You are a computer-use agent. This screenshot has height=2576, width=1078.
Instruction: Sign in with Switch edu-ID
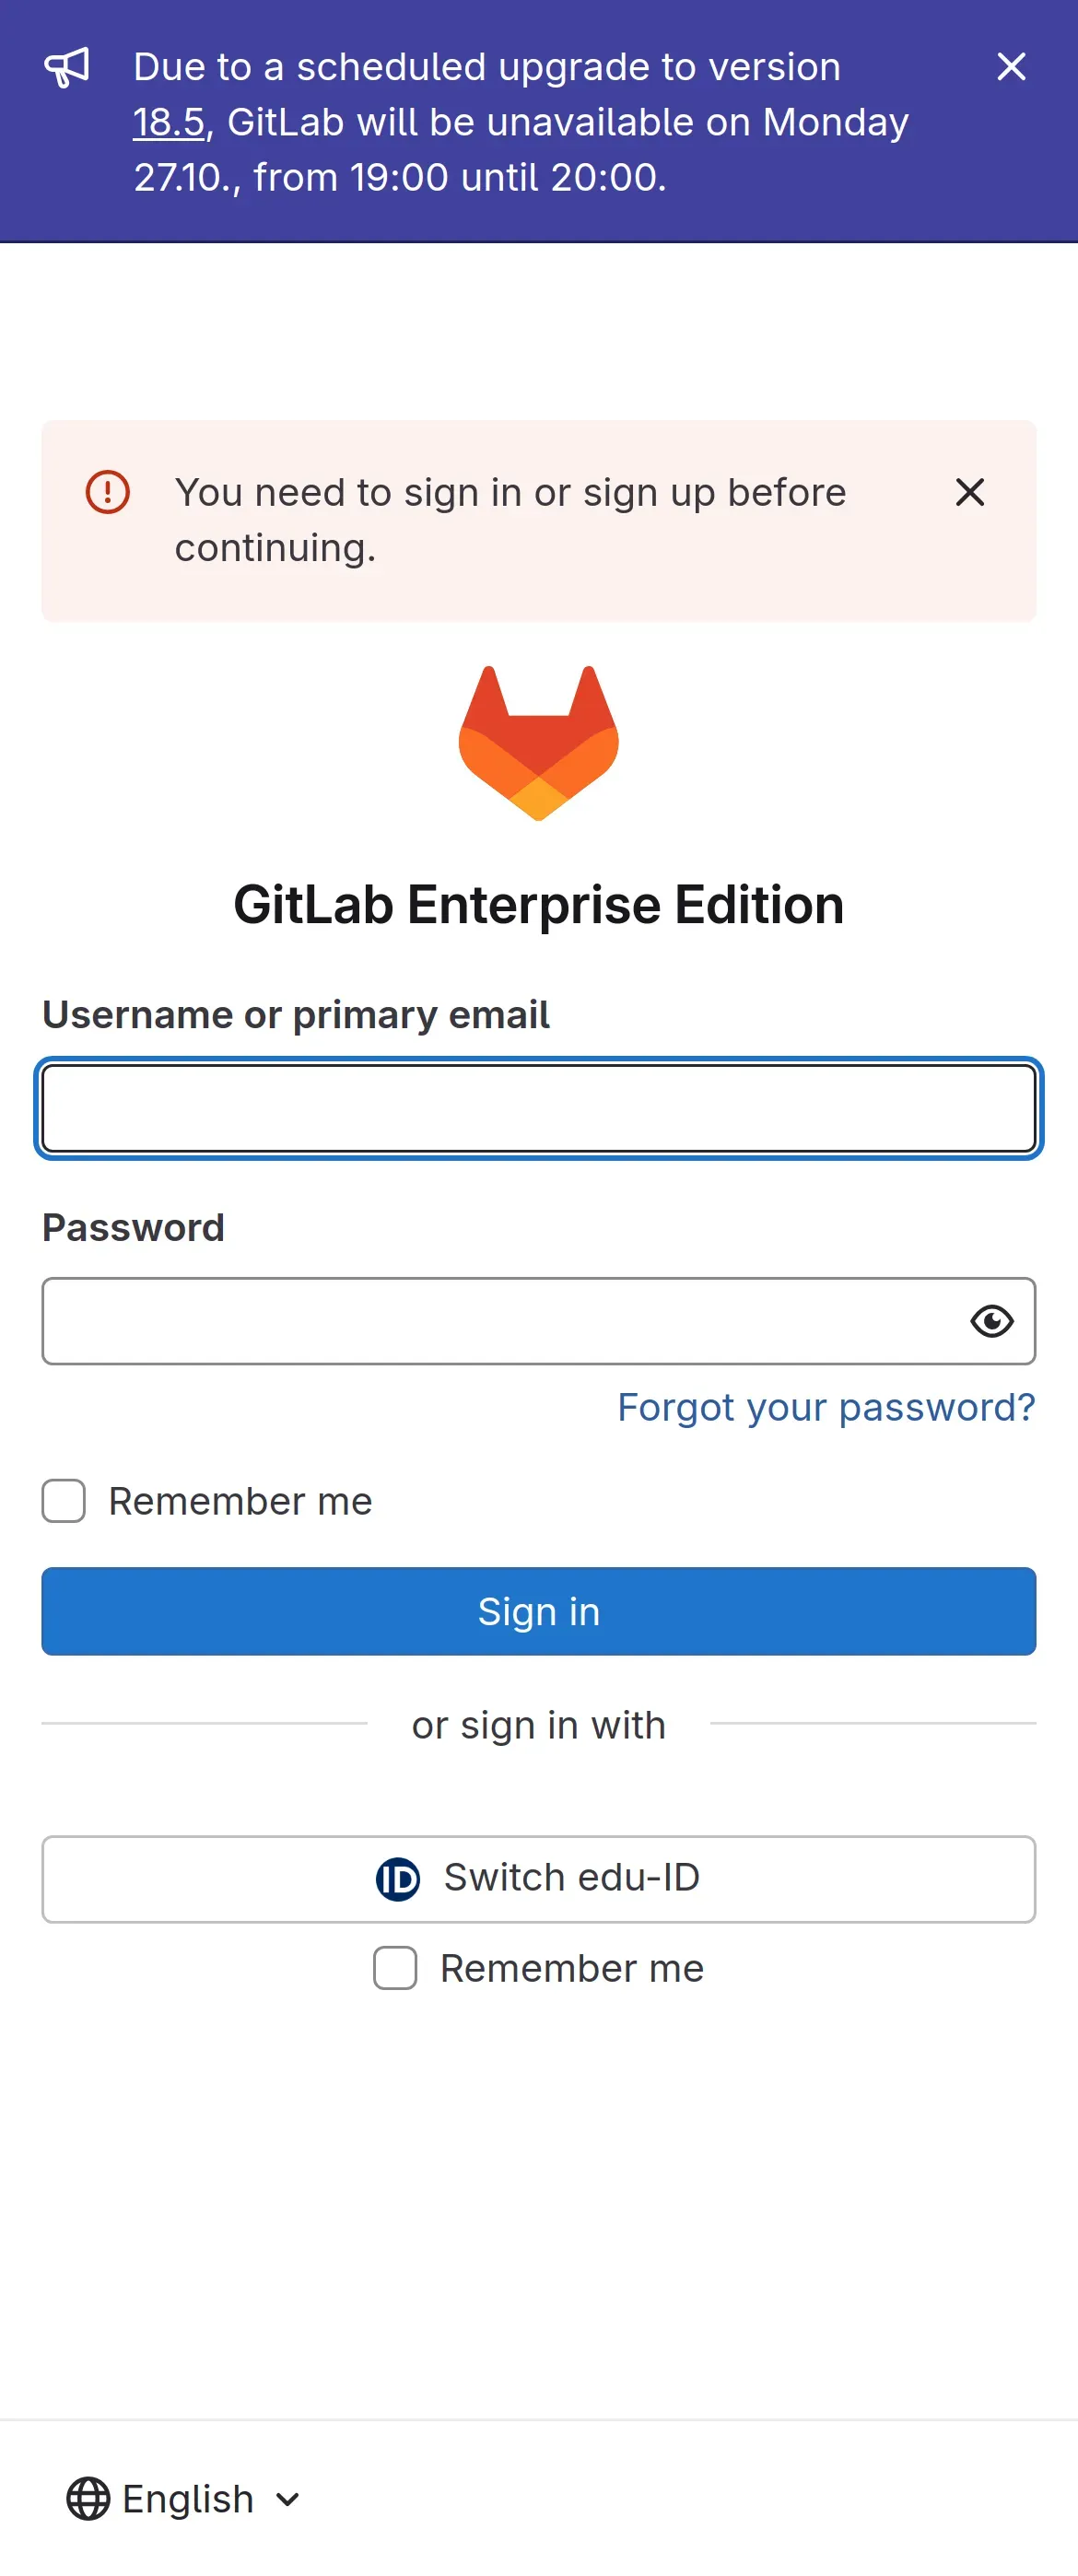538,1878
